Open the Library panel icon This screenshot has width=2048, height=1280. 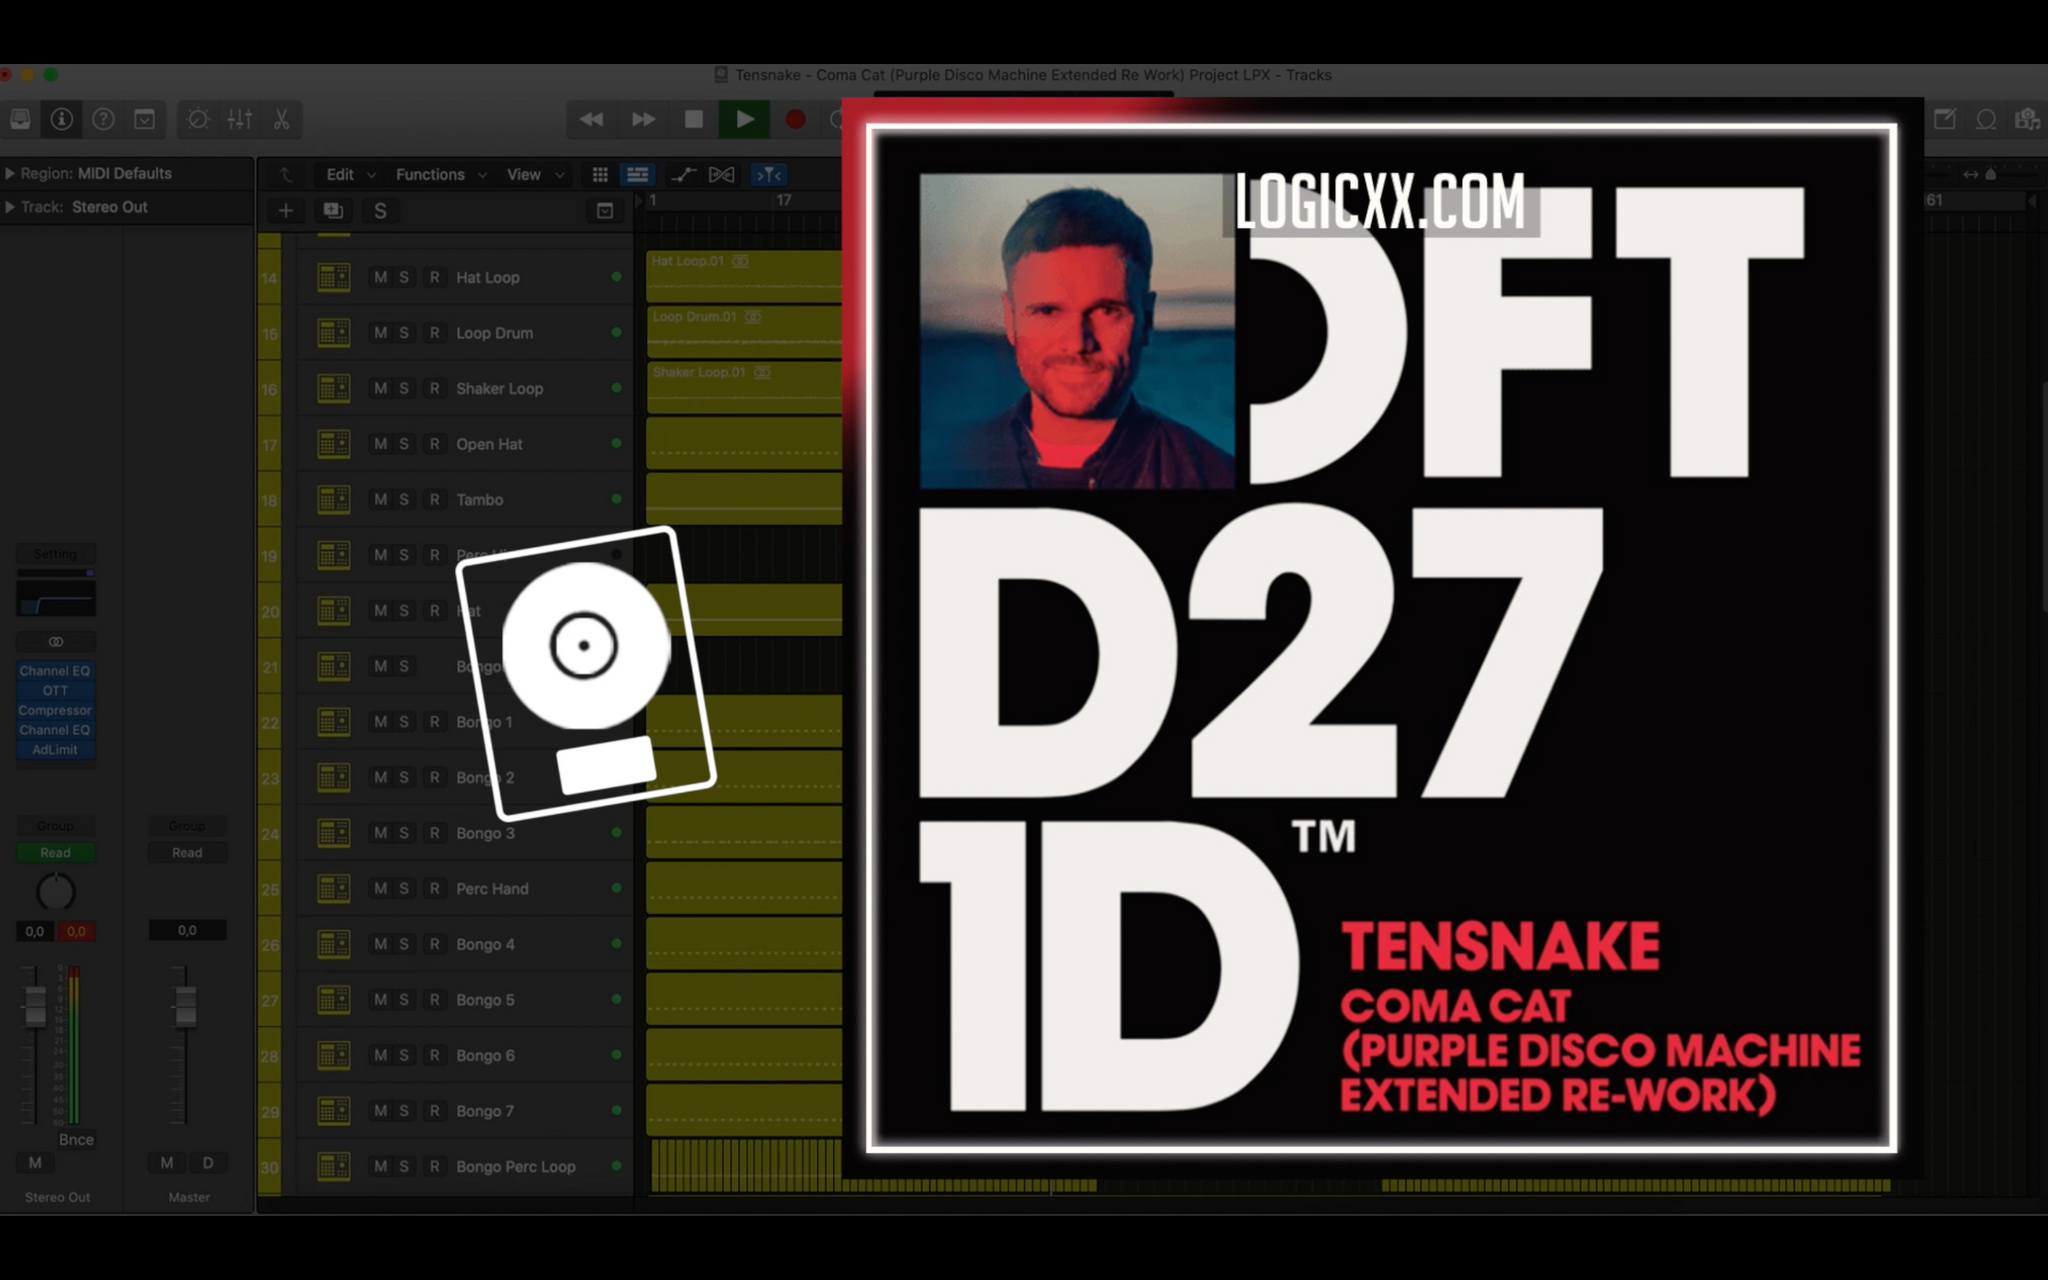(x=20, y=120)
